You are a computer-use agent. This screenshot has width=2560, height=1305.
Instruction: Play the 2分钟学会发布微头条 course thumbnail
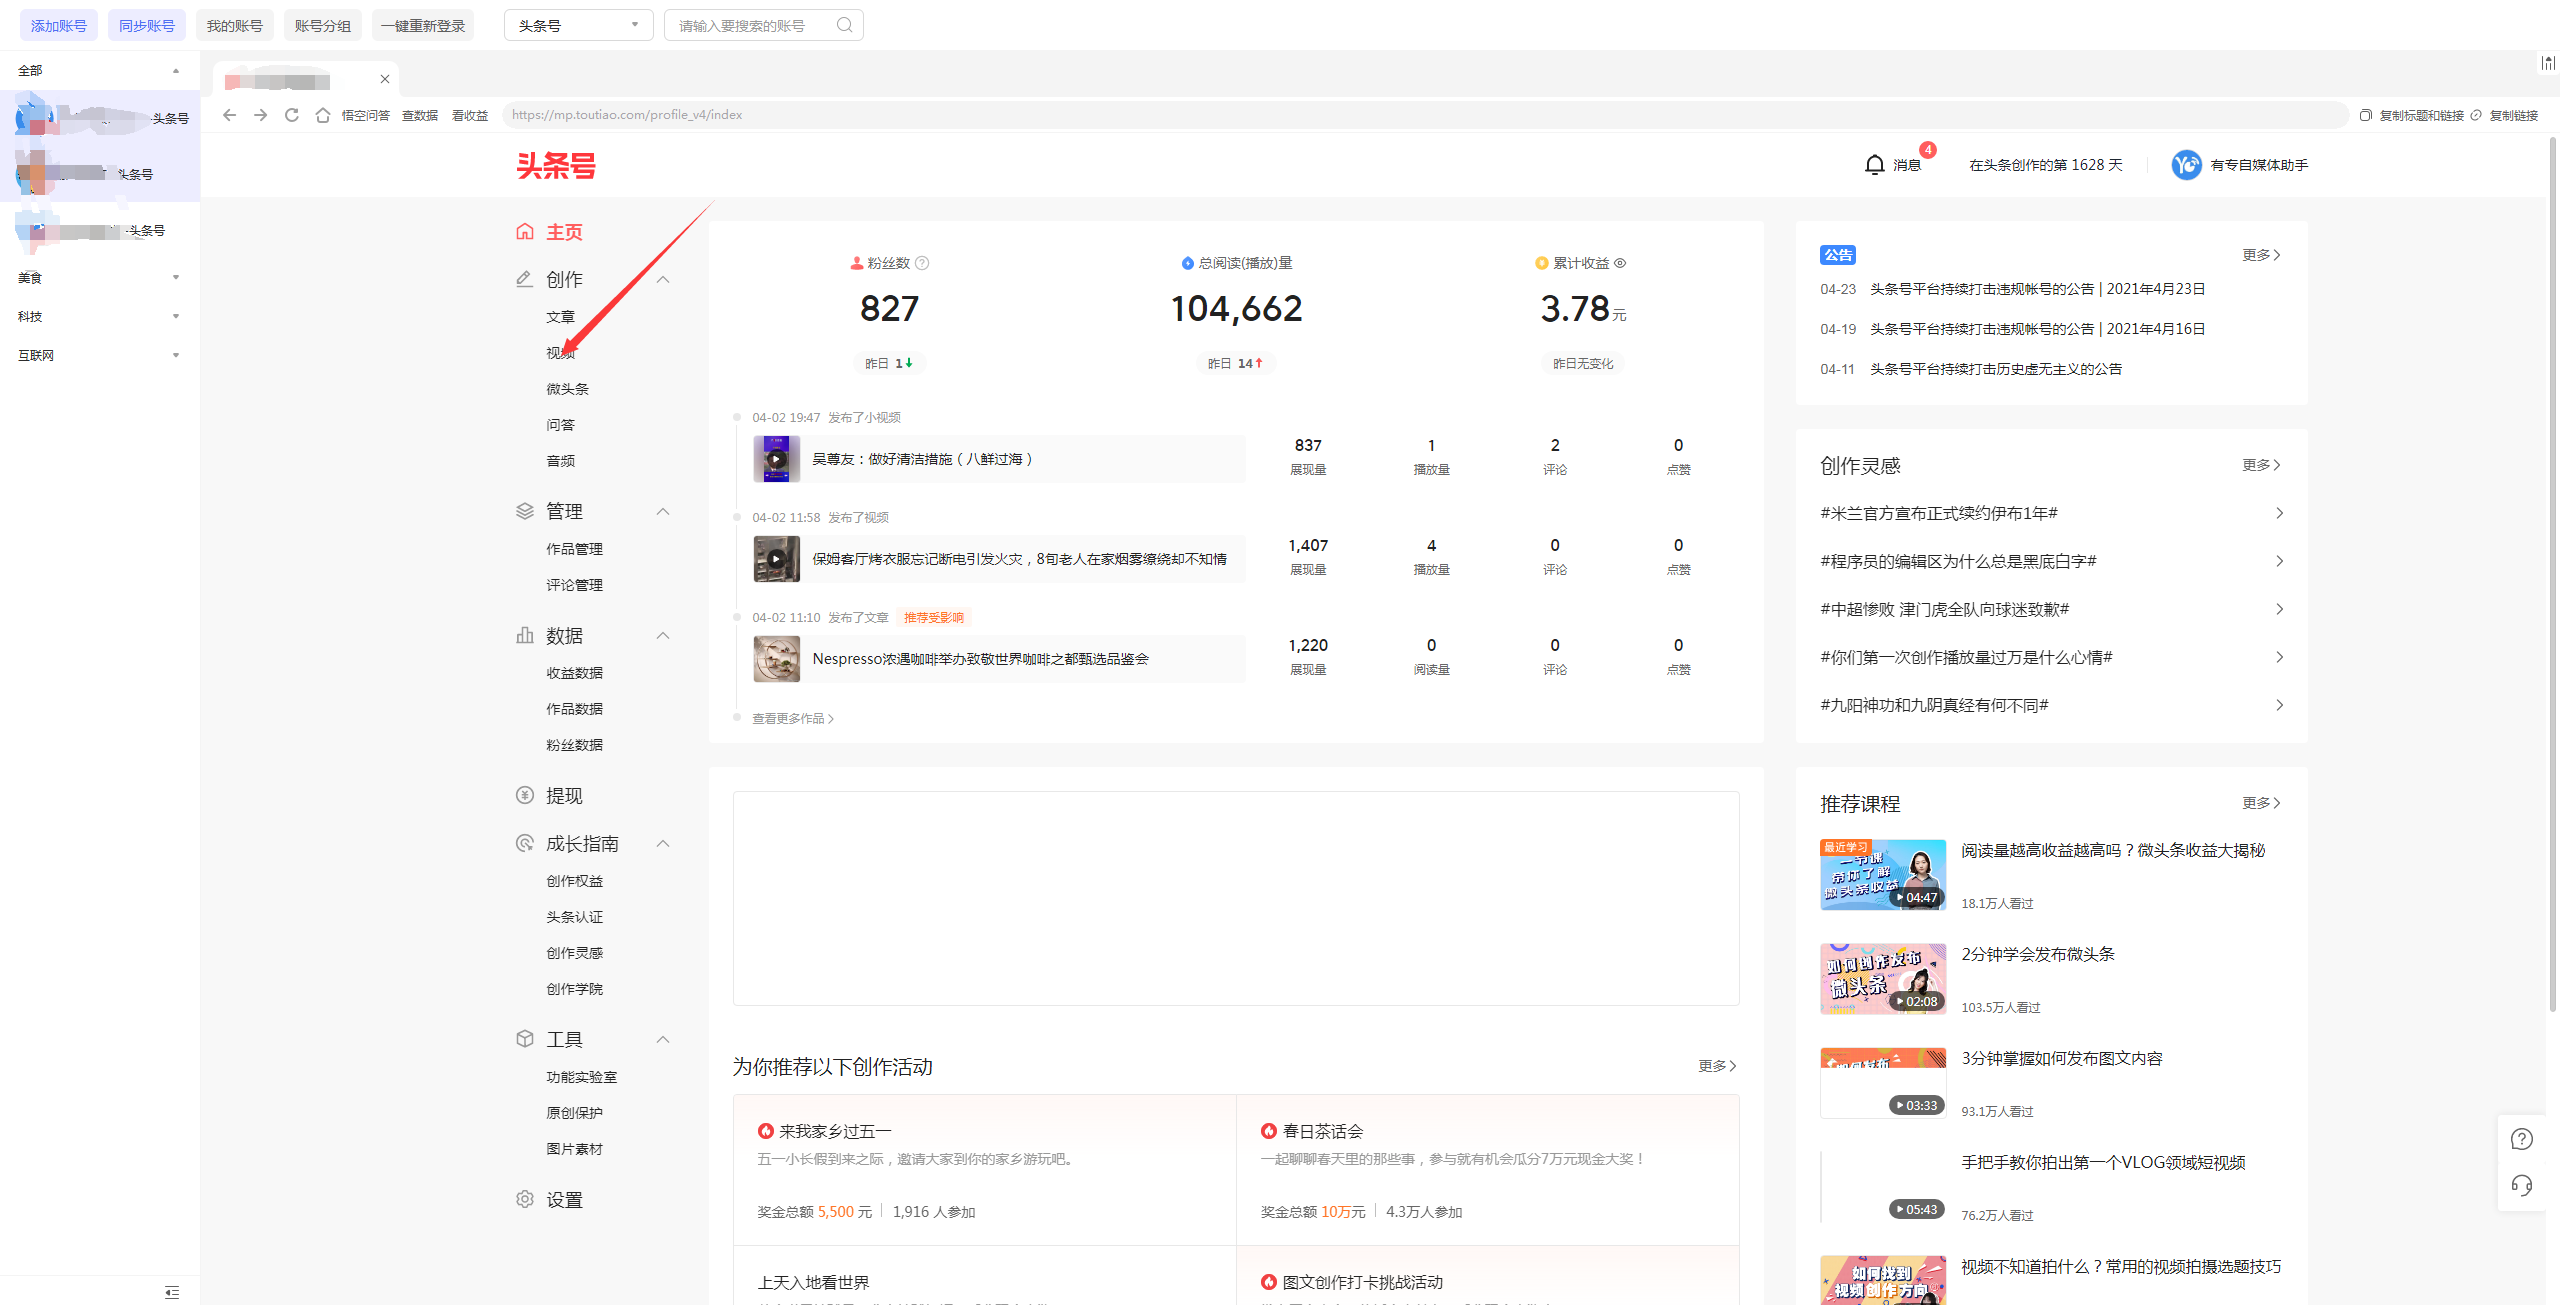(1882, 978)
